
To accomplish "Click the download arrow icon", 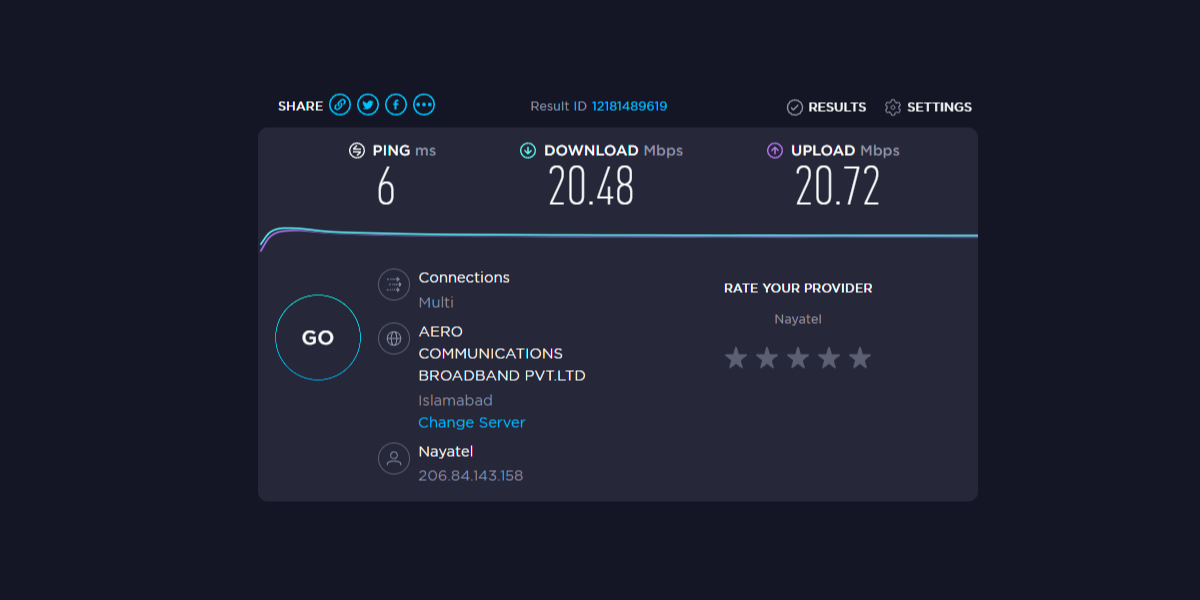I will tap(528, 151).
